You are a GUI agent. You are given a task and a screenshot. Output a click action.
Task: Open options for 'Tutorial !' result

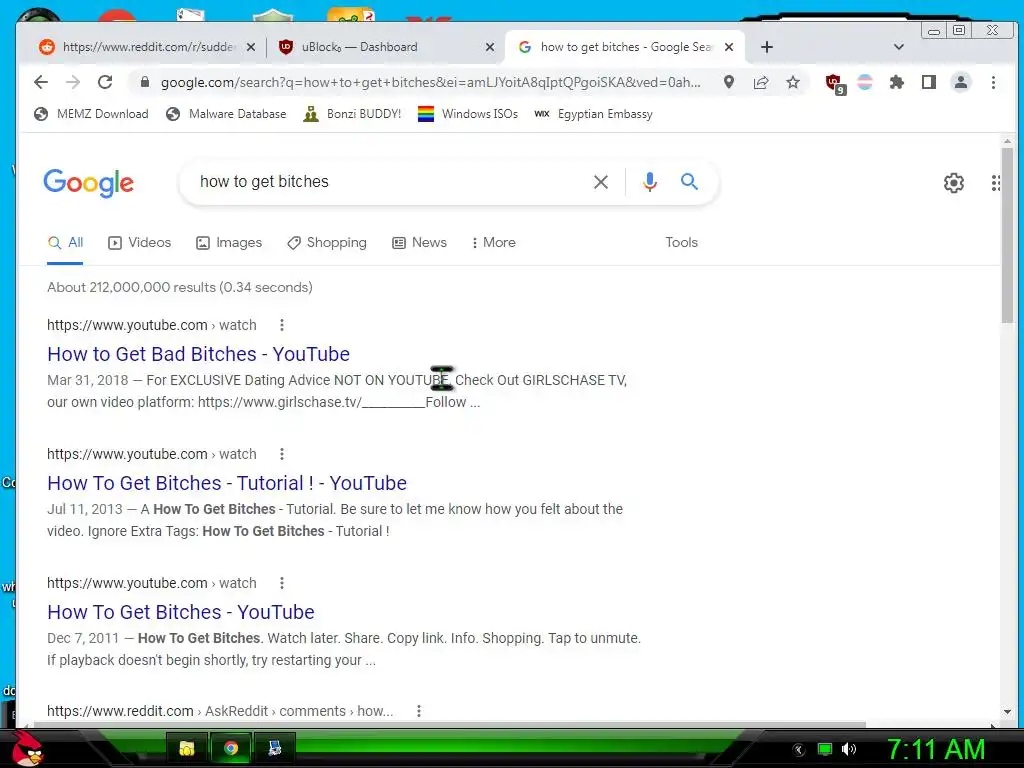point(281,454)
